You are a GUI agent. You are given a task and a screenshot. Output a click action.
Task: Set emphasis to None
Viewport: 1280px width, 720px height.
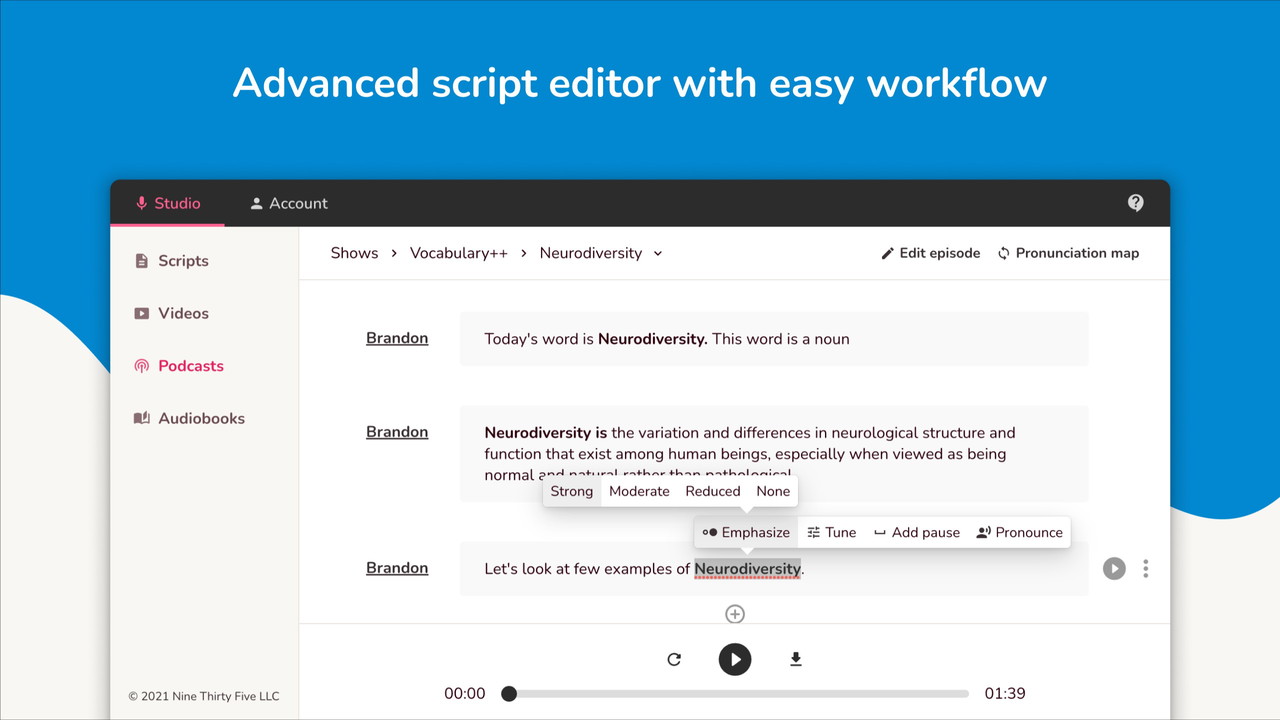tap(773, 491)
